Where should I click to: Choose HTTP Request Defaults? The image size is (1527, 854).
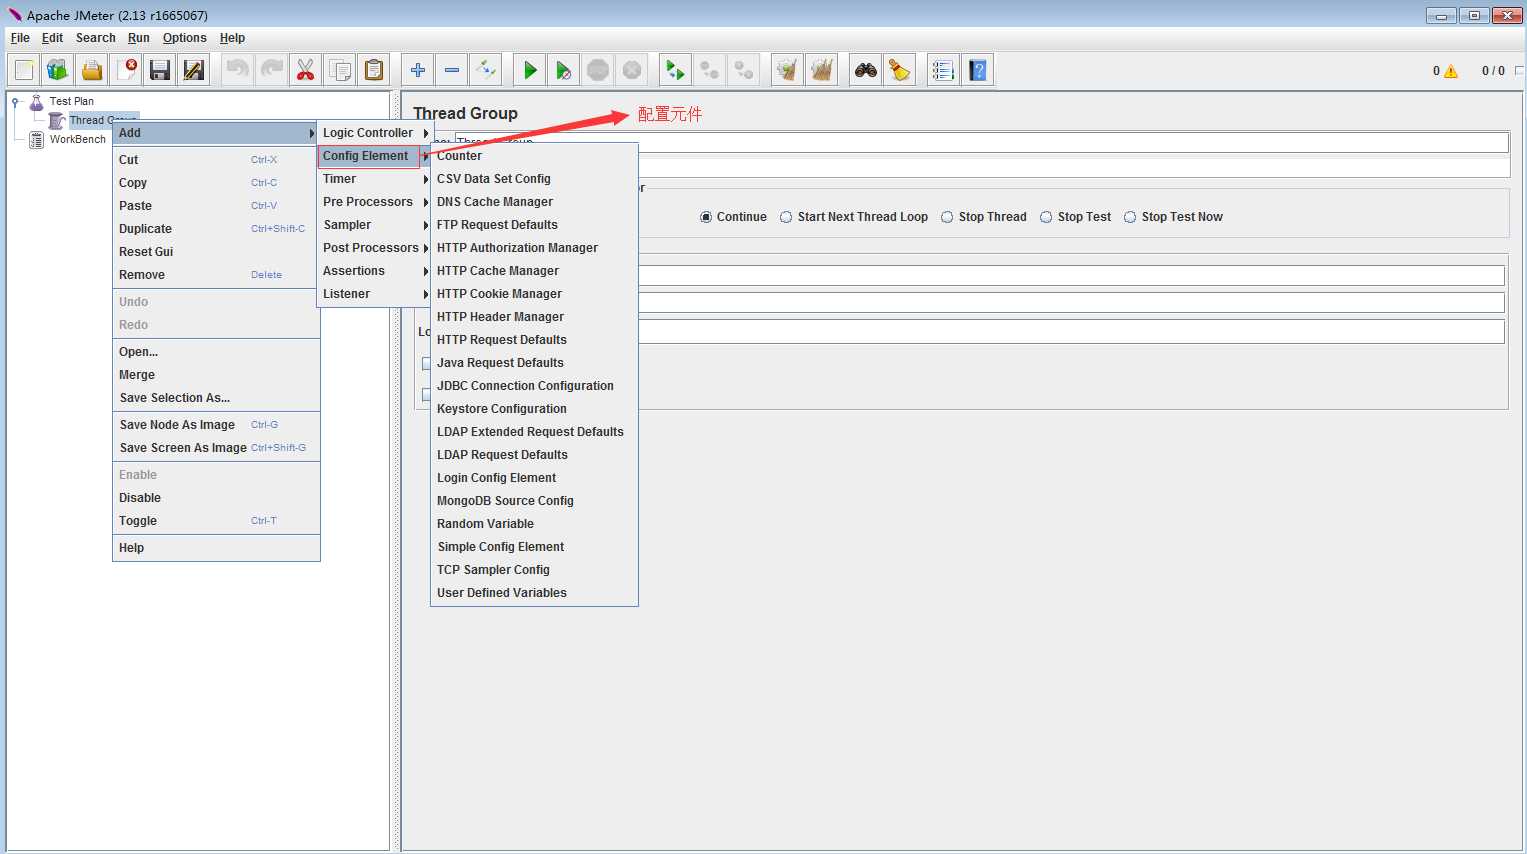(534, 340)
